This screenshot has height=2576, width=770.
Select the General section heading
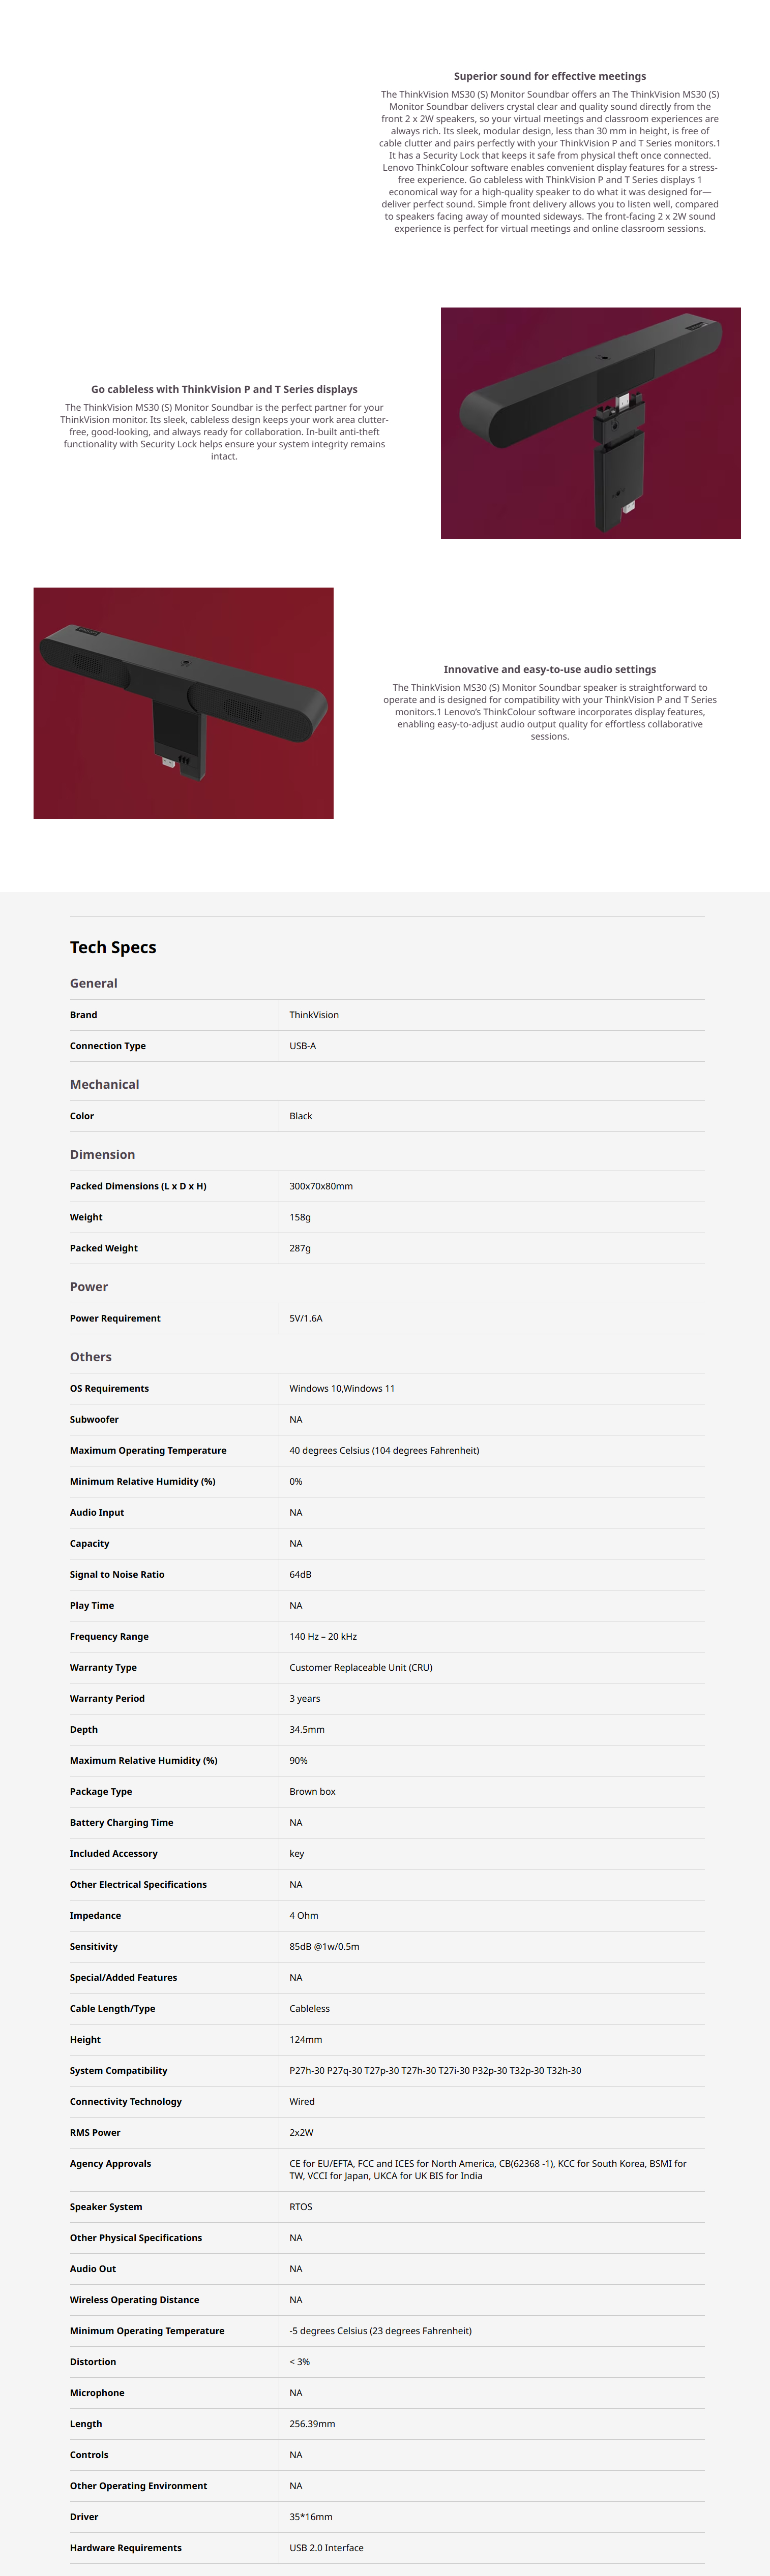pyautogui.click(x=94, y=983)
